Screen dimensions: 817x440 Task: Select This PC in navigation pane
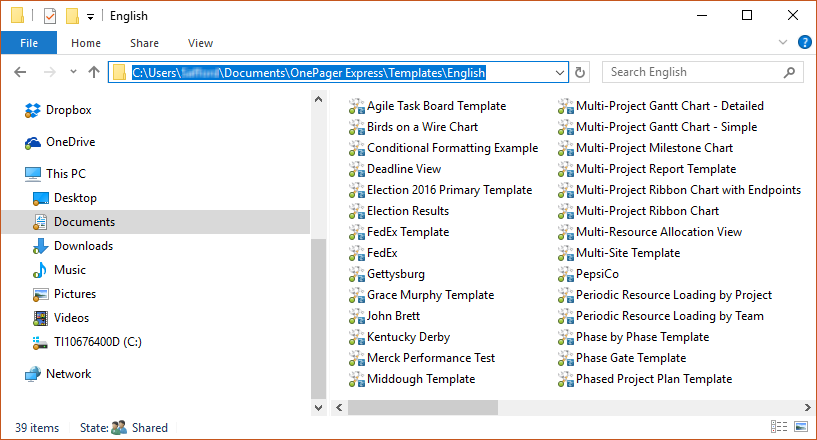(55, 174)
